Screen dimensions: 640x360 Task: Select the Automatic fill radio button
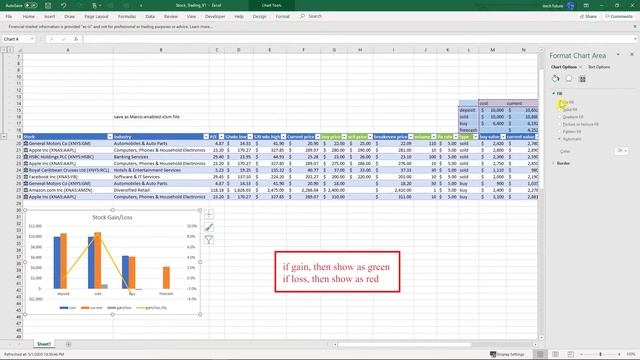560,139
